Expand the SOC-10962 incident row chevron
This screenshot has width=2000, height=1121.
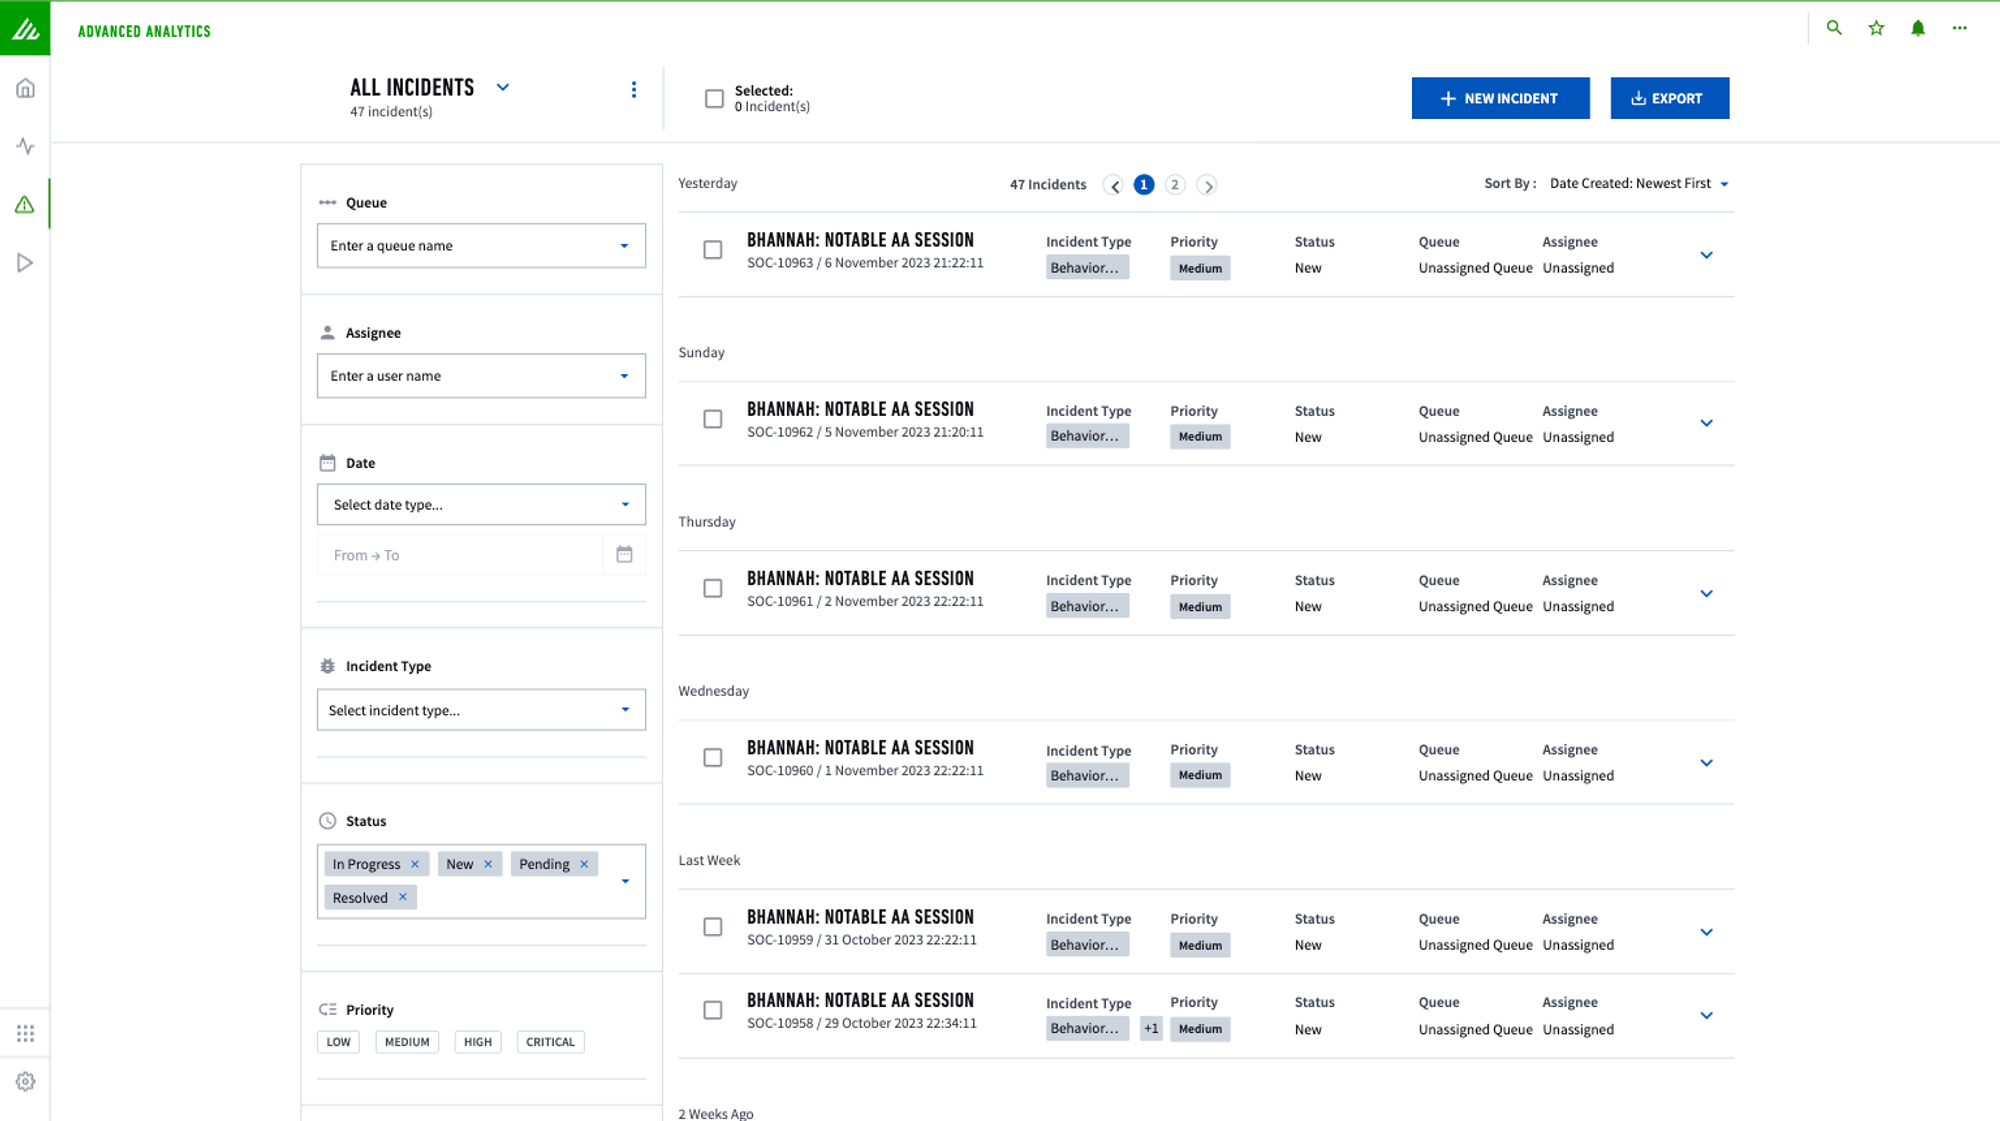1706,423
